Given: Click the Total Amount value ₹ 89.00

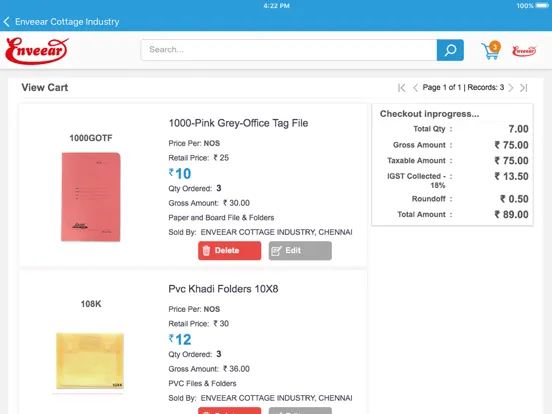Looking at the screenshot, I should point(512,214).
